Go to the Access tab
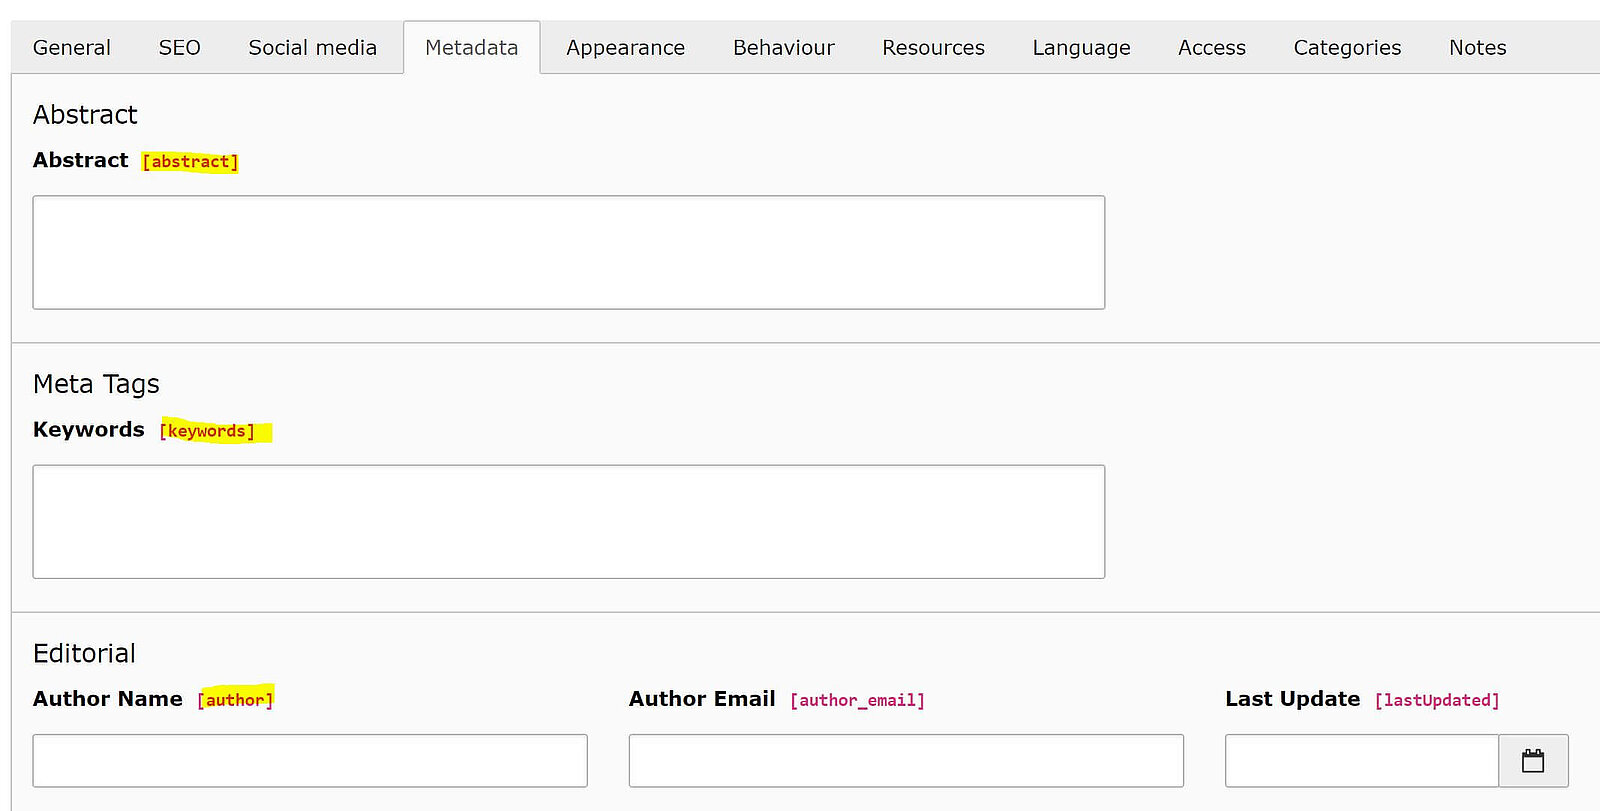Viewport: 1600px width, 811px height. click(x=1211, y=48)
